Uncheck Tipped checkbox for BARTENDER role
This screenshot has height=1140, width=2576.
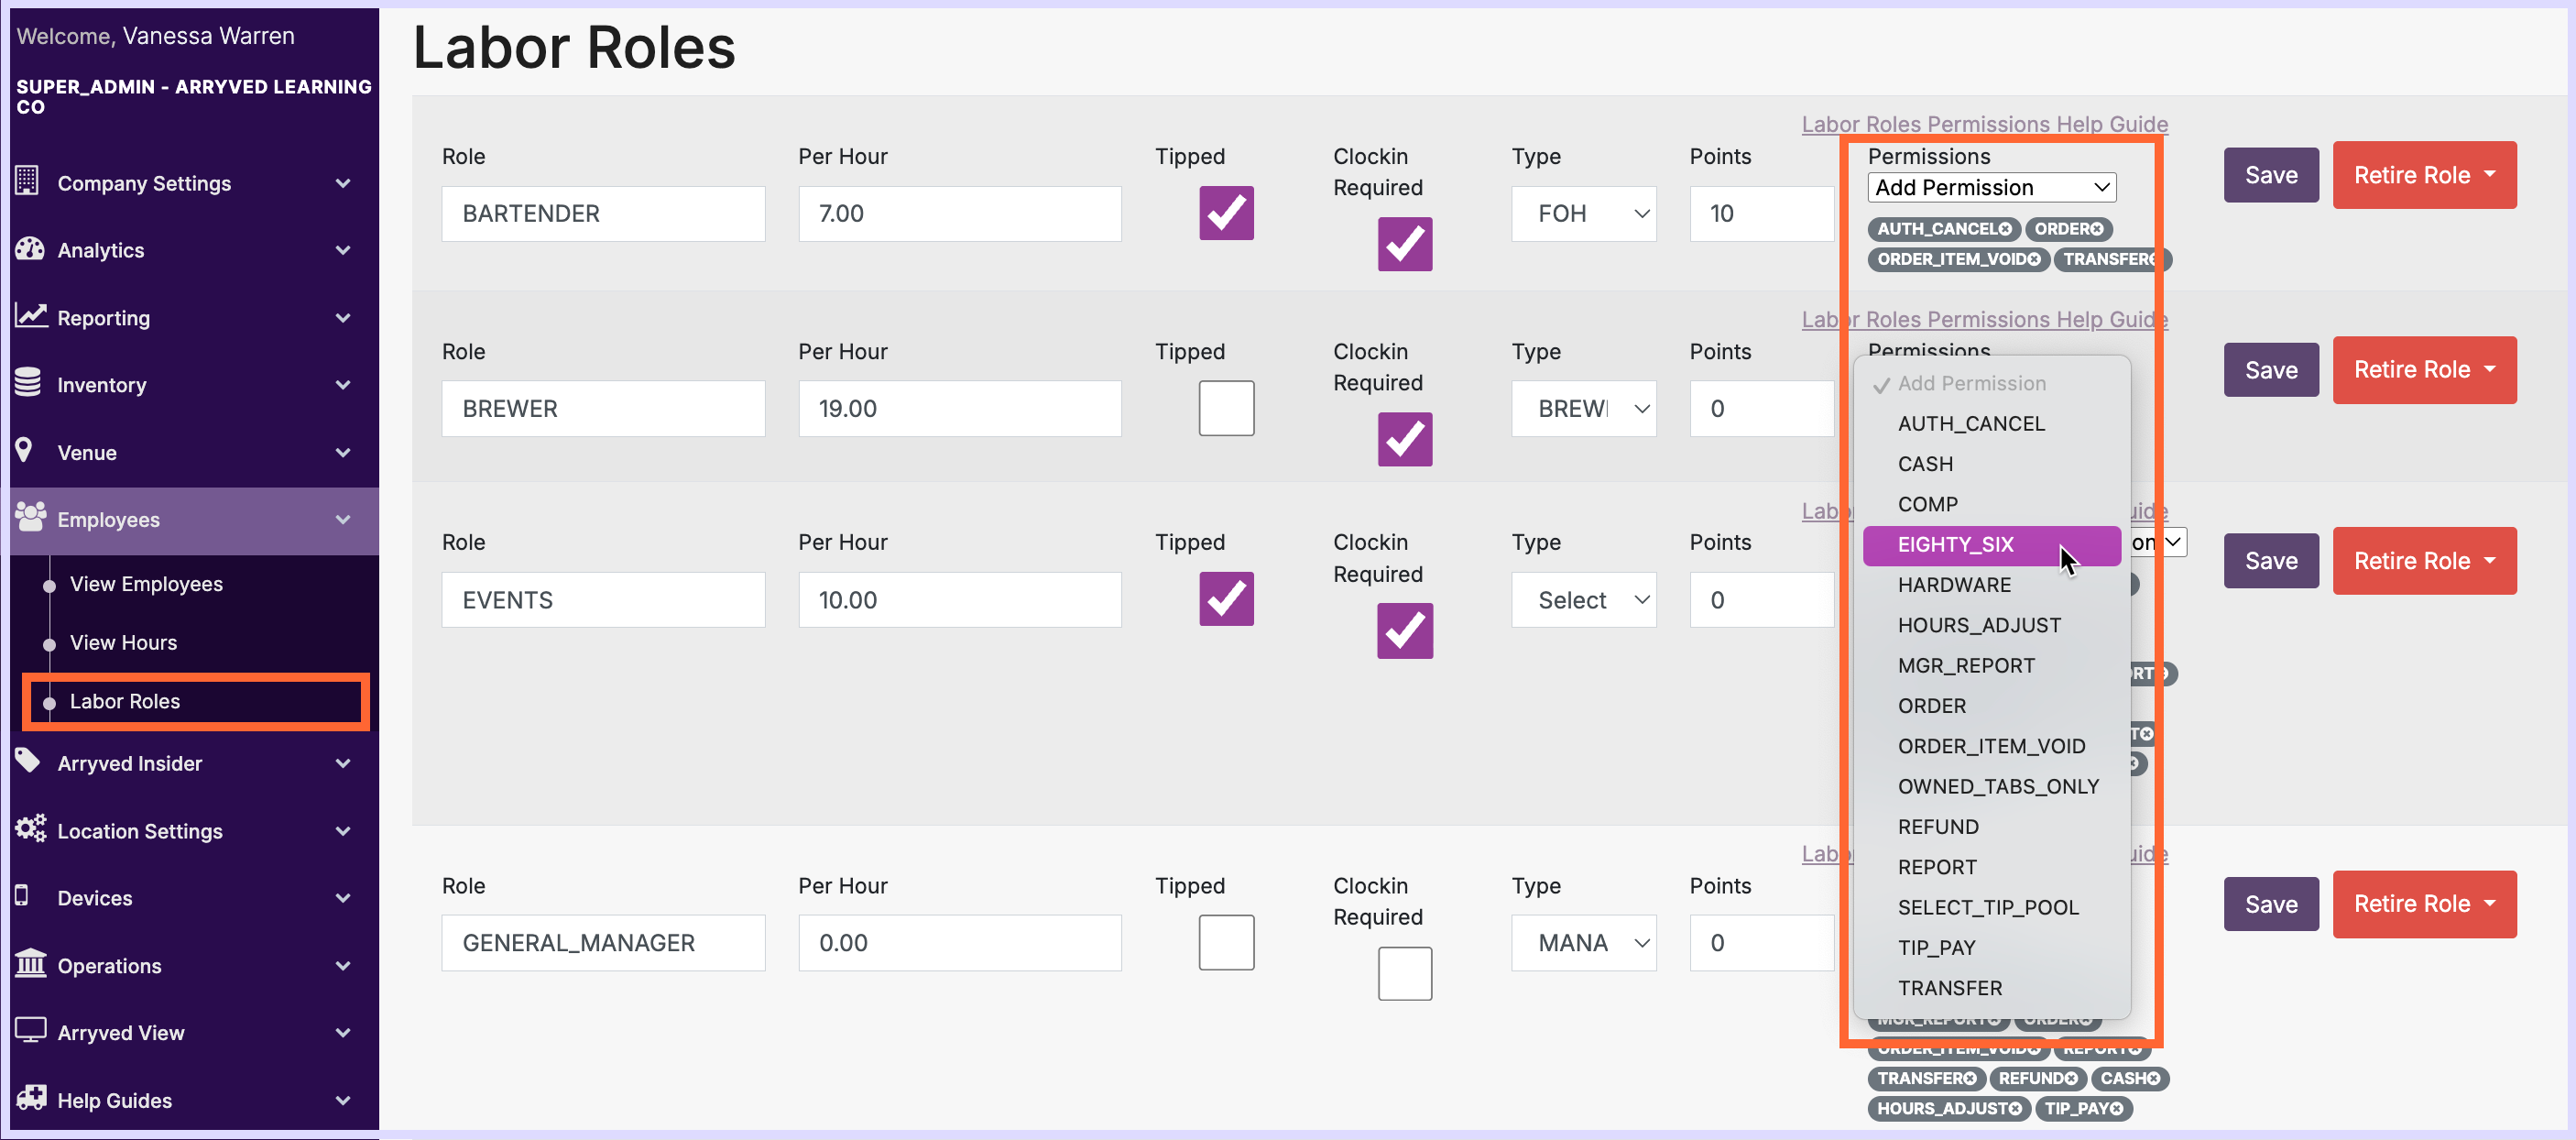click(x=1226, y=213)
